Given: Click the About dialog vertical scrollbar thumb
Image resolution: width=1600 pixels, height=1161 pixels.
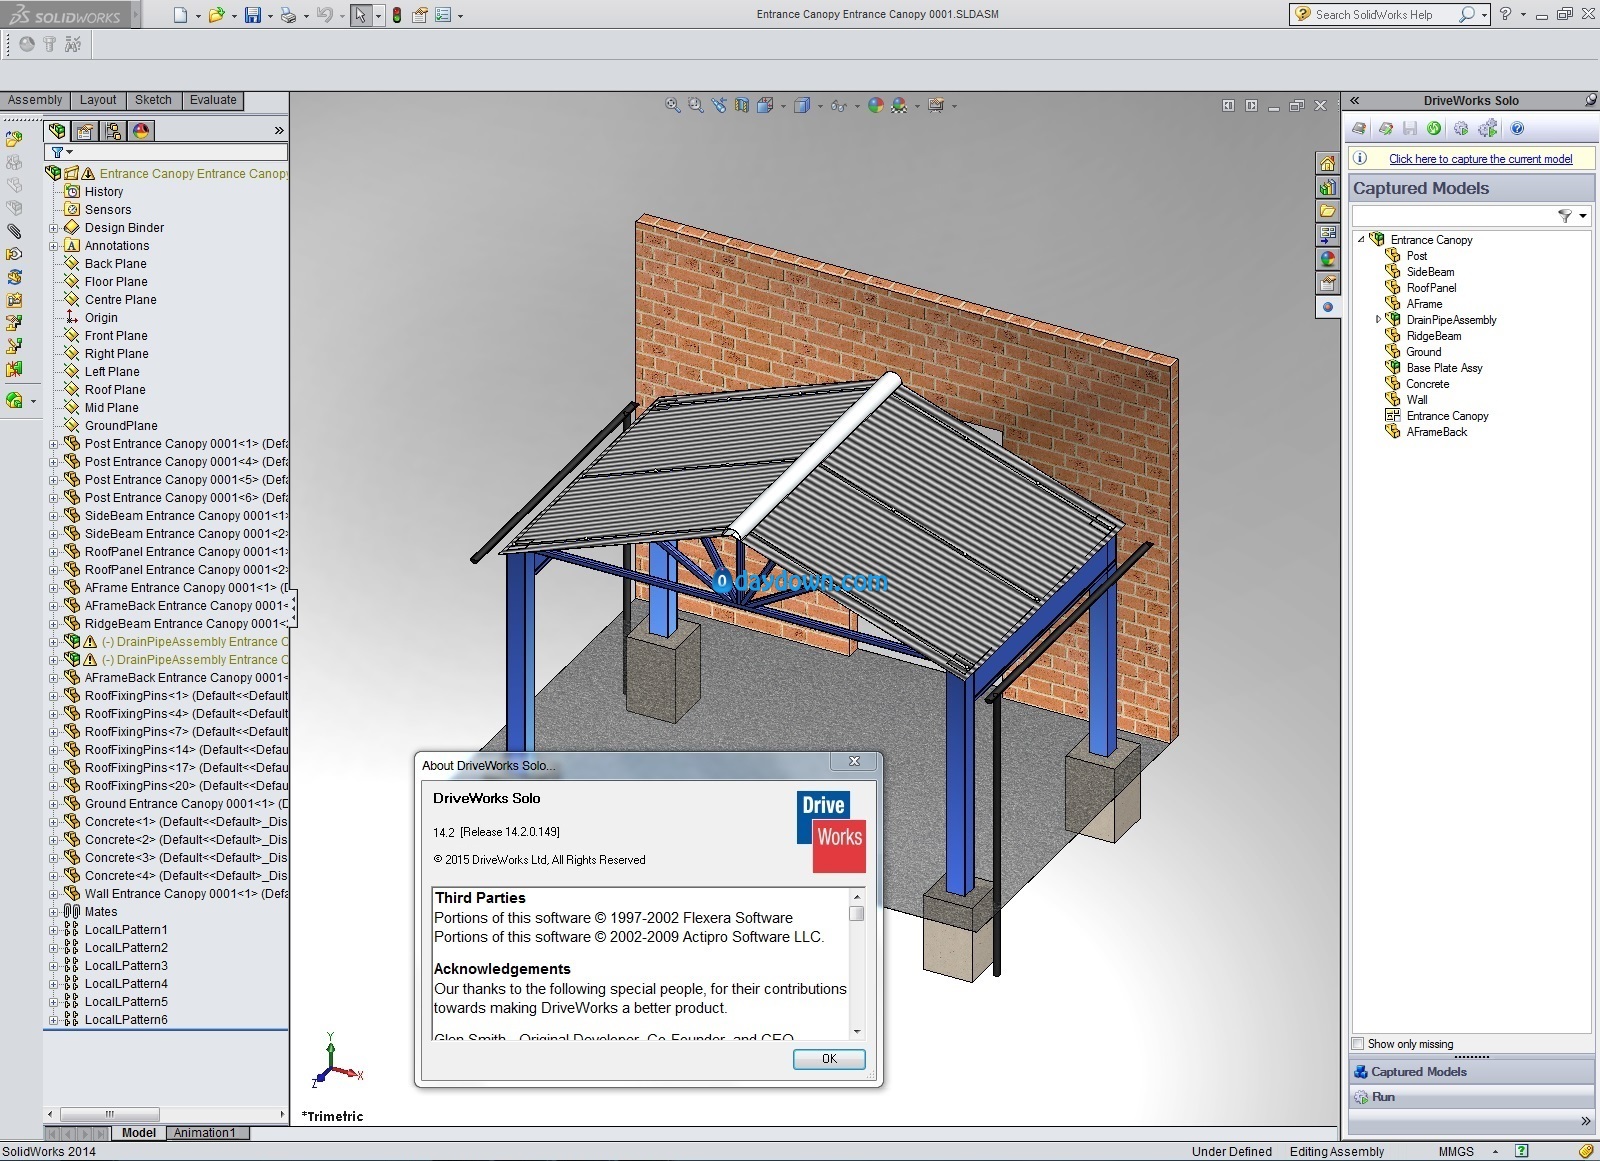Looking at the screenshot, I should point(856,913).
